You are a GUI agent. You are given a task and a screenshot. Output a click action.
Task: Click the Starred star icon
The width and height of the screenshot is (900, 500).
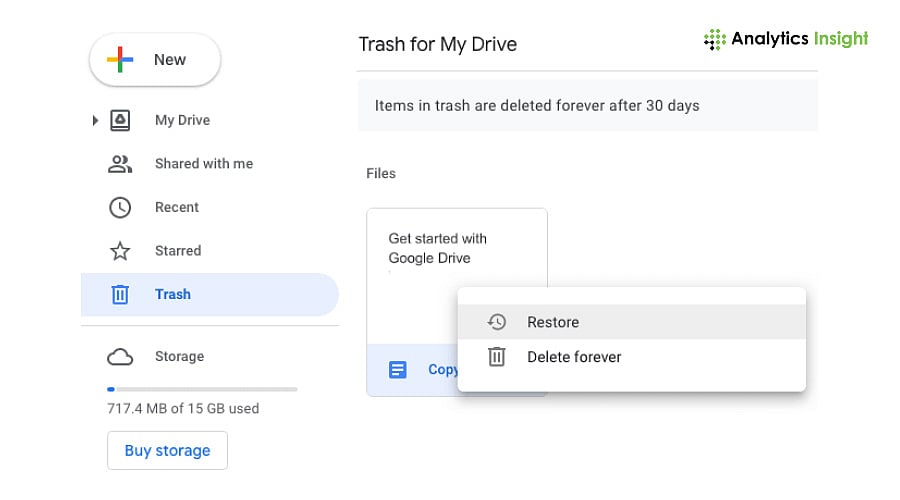(120, 251)
